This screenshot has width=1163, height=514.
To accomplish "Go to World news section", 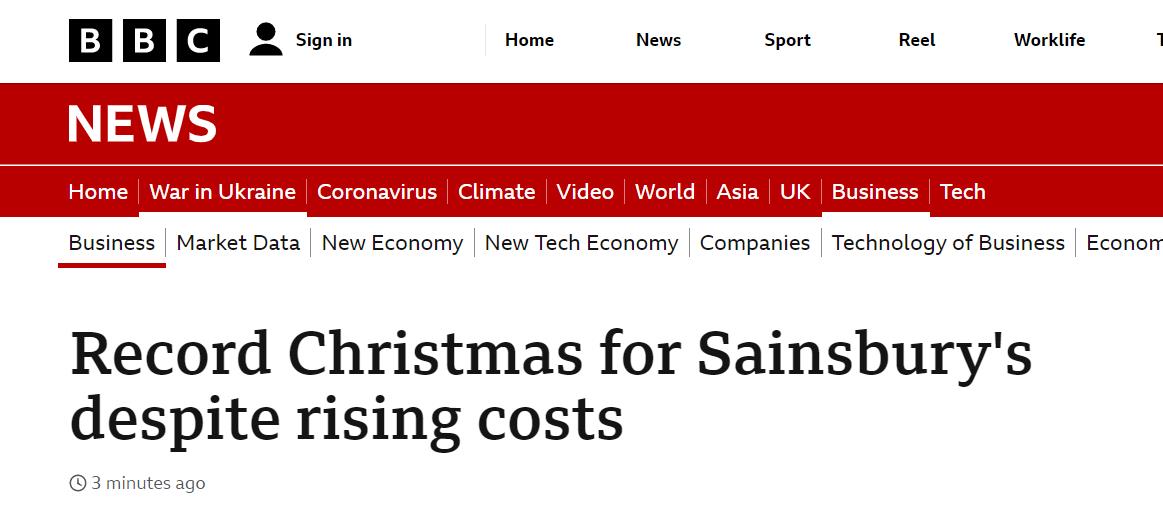I will (x=665, y=192).
